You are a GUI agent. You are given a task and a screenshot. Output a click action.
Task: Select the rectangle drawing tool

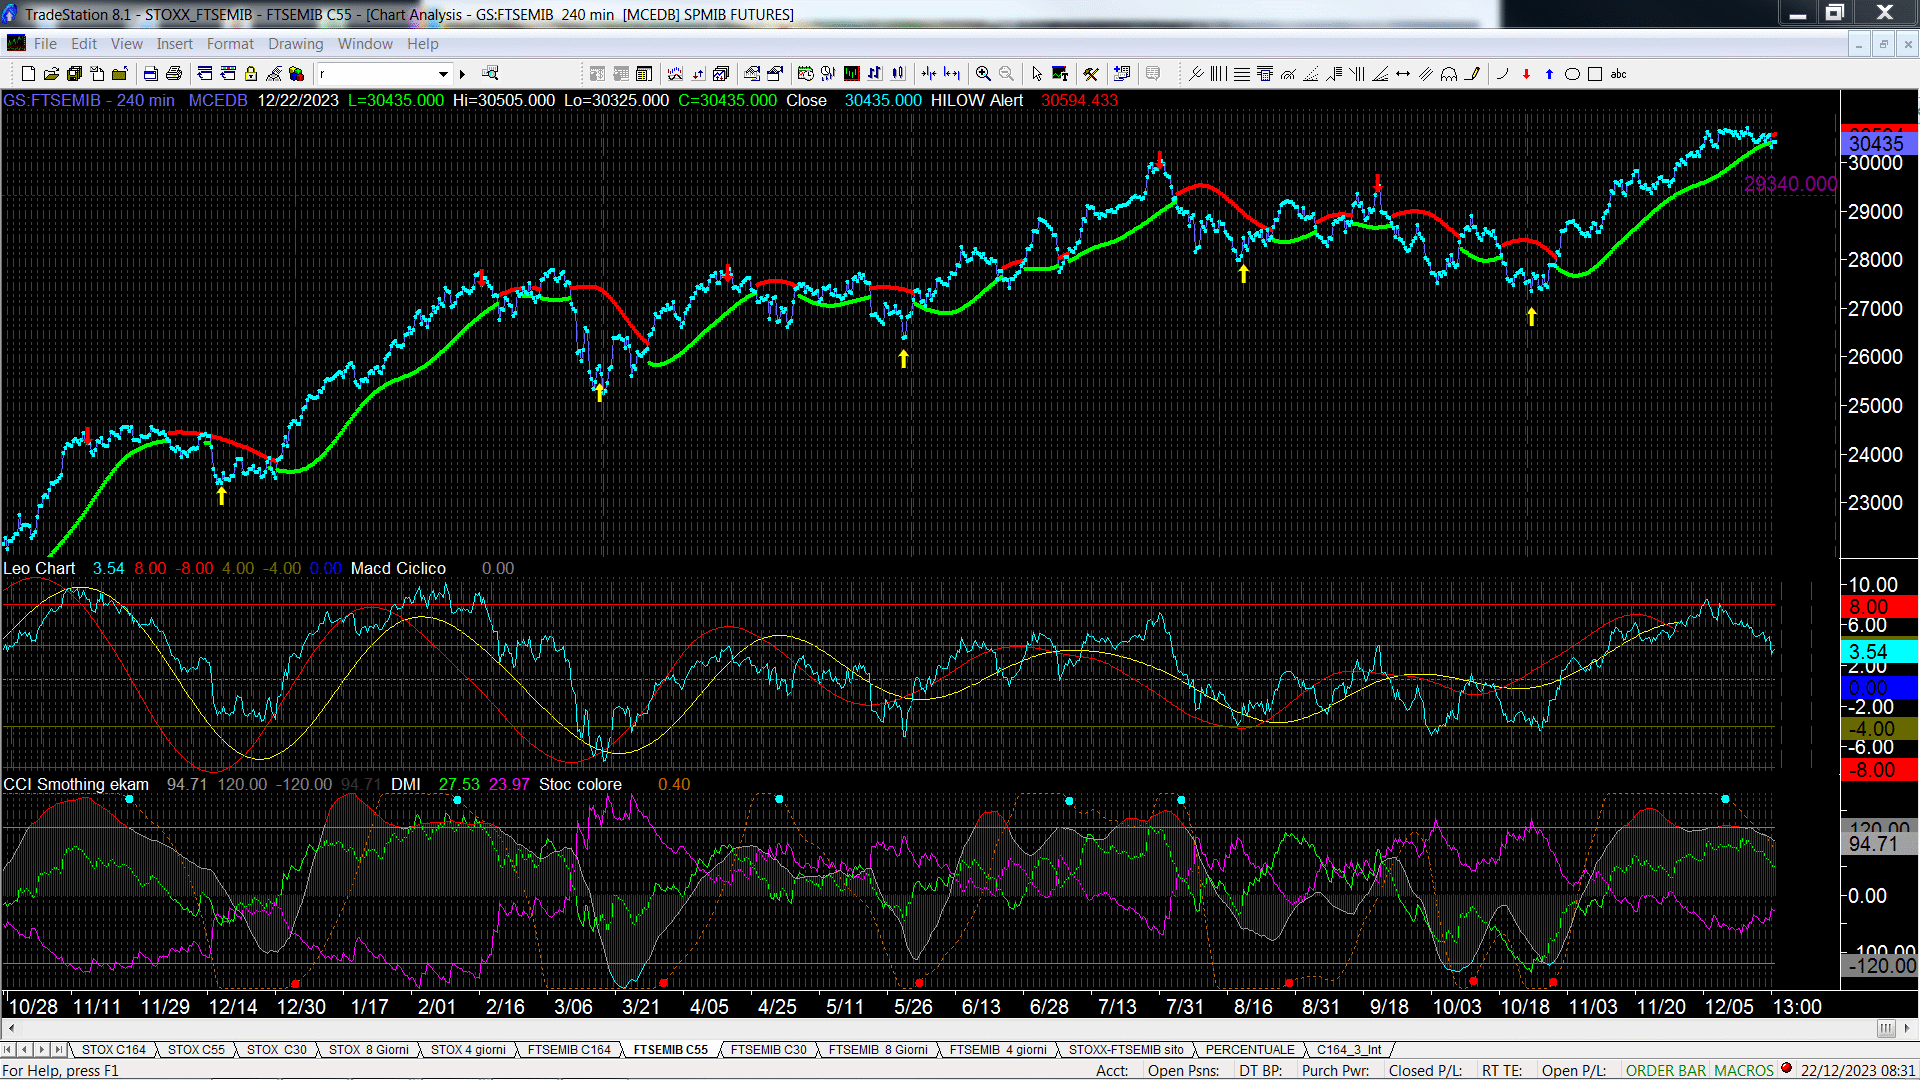click(1595, 74)
